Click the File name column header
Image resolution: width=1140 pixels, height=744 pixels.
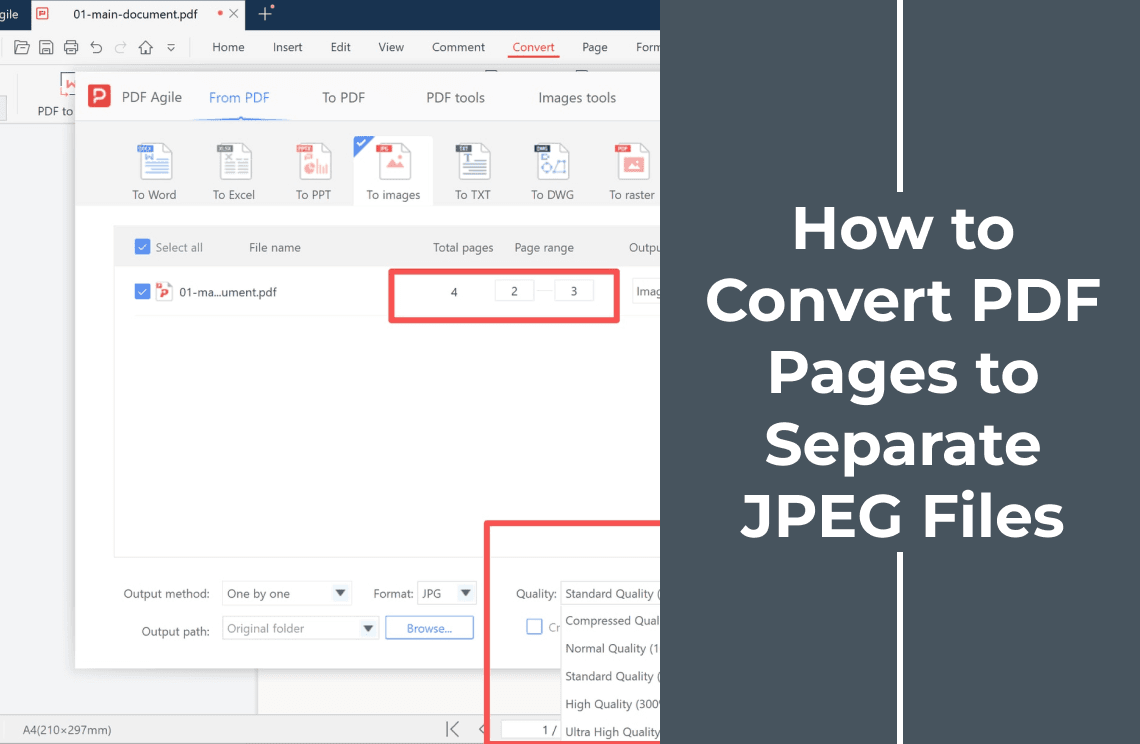(x=275, y=247)
